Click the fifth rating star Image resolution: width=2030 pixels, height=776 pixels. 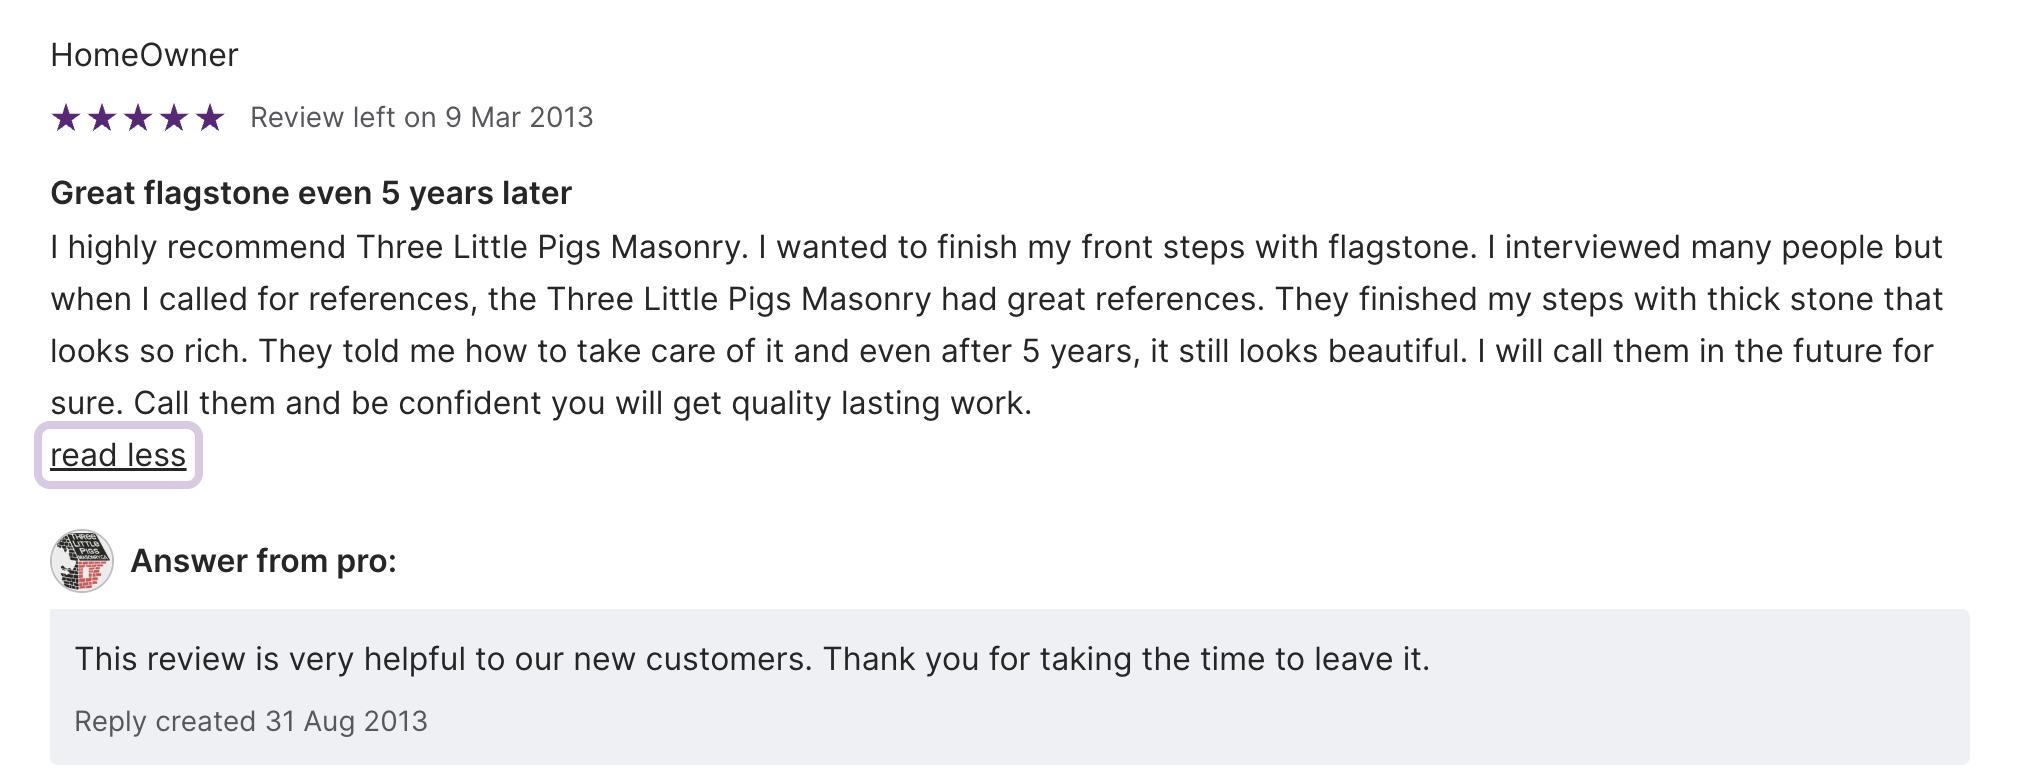(210, 118)
